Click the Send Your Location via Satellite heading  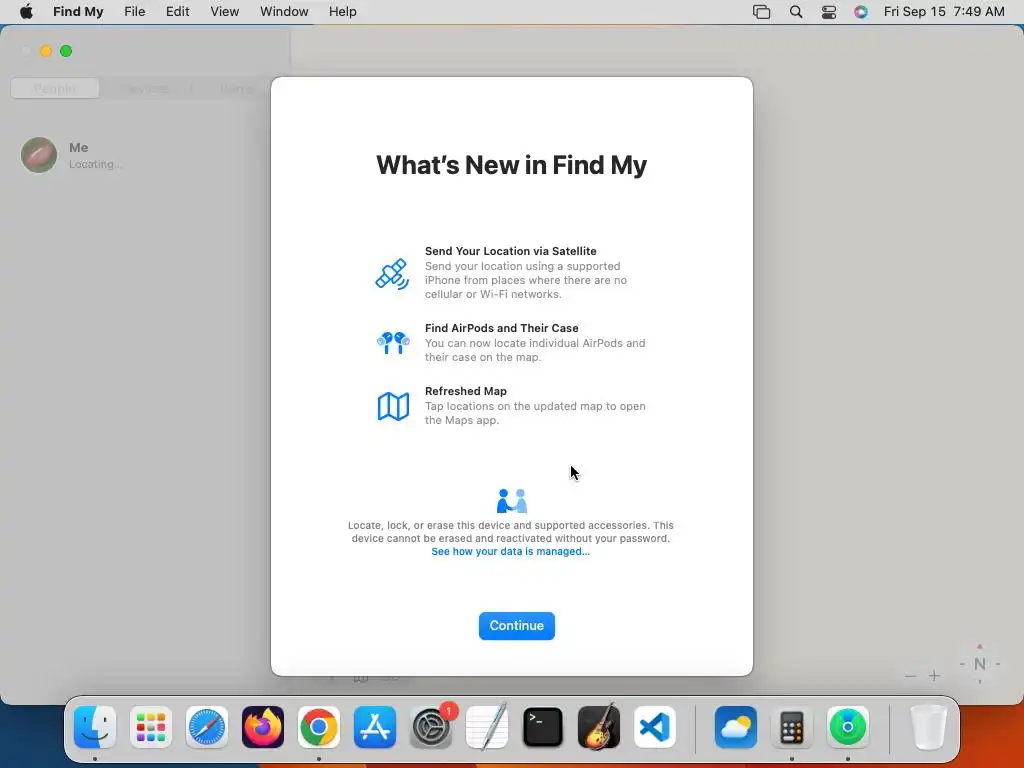tap(511, 251)
